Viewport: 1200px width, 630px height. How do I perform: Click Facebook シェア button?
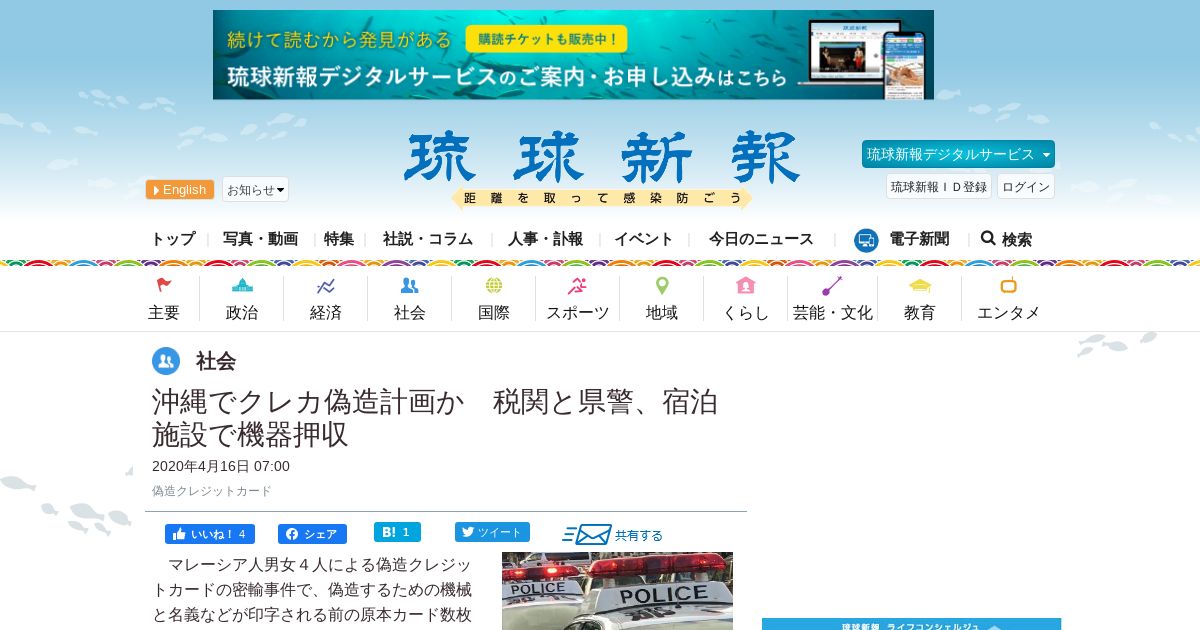point(312,534)
